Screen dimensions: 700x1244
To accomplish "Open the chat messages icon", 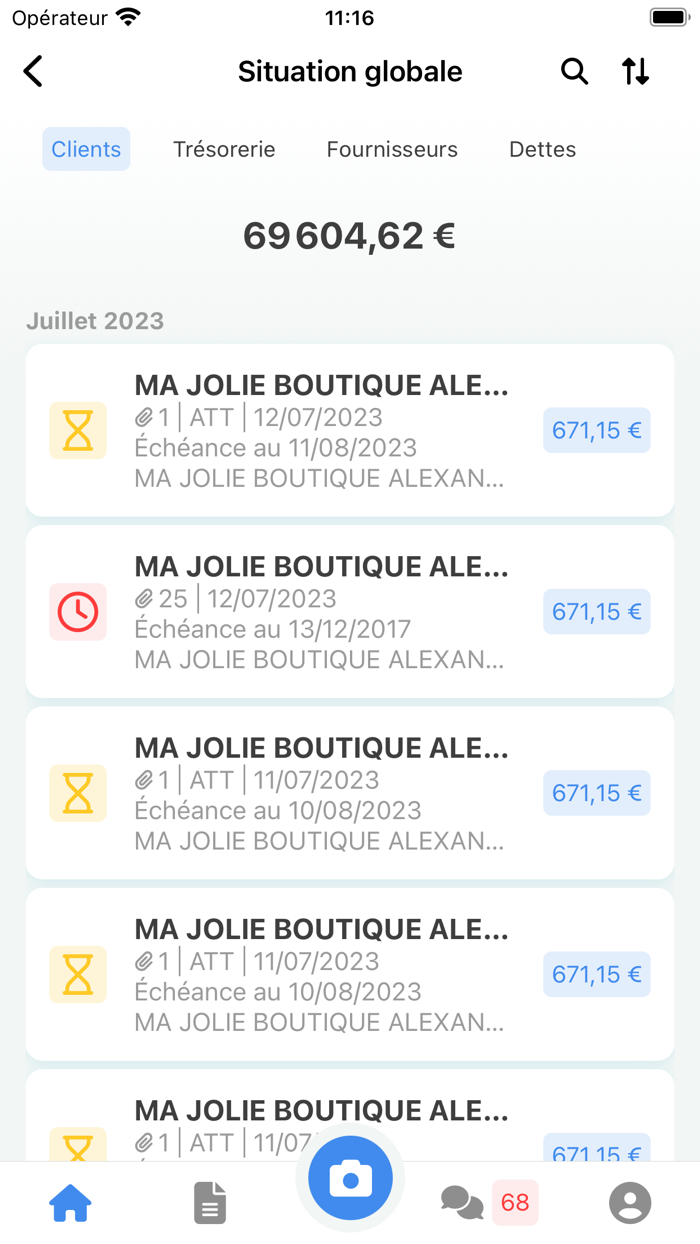I will pyautogui.click(x=461, y=1203).
